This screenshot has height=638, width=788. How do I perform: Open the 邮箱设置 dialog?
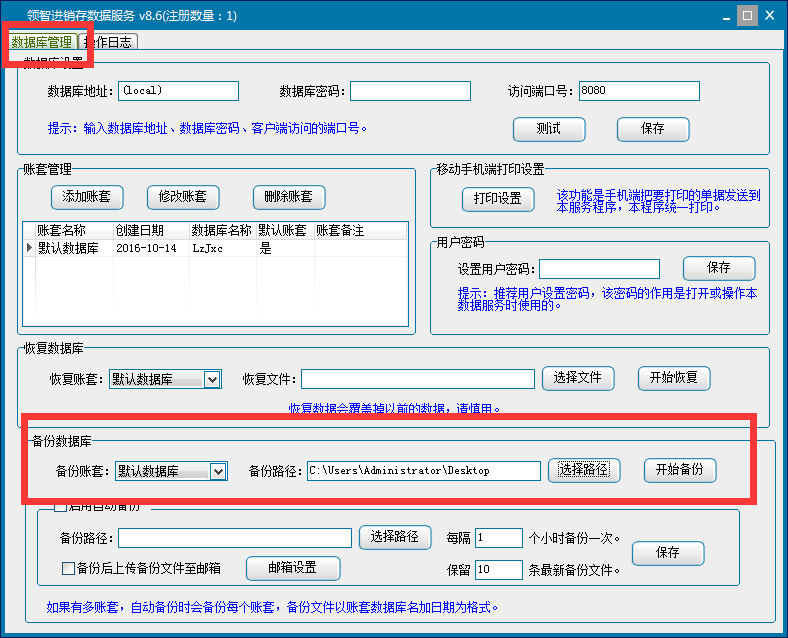pyautogui.click(x=292, y=568)
